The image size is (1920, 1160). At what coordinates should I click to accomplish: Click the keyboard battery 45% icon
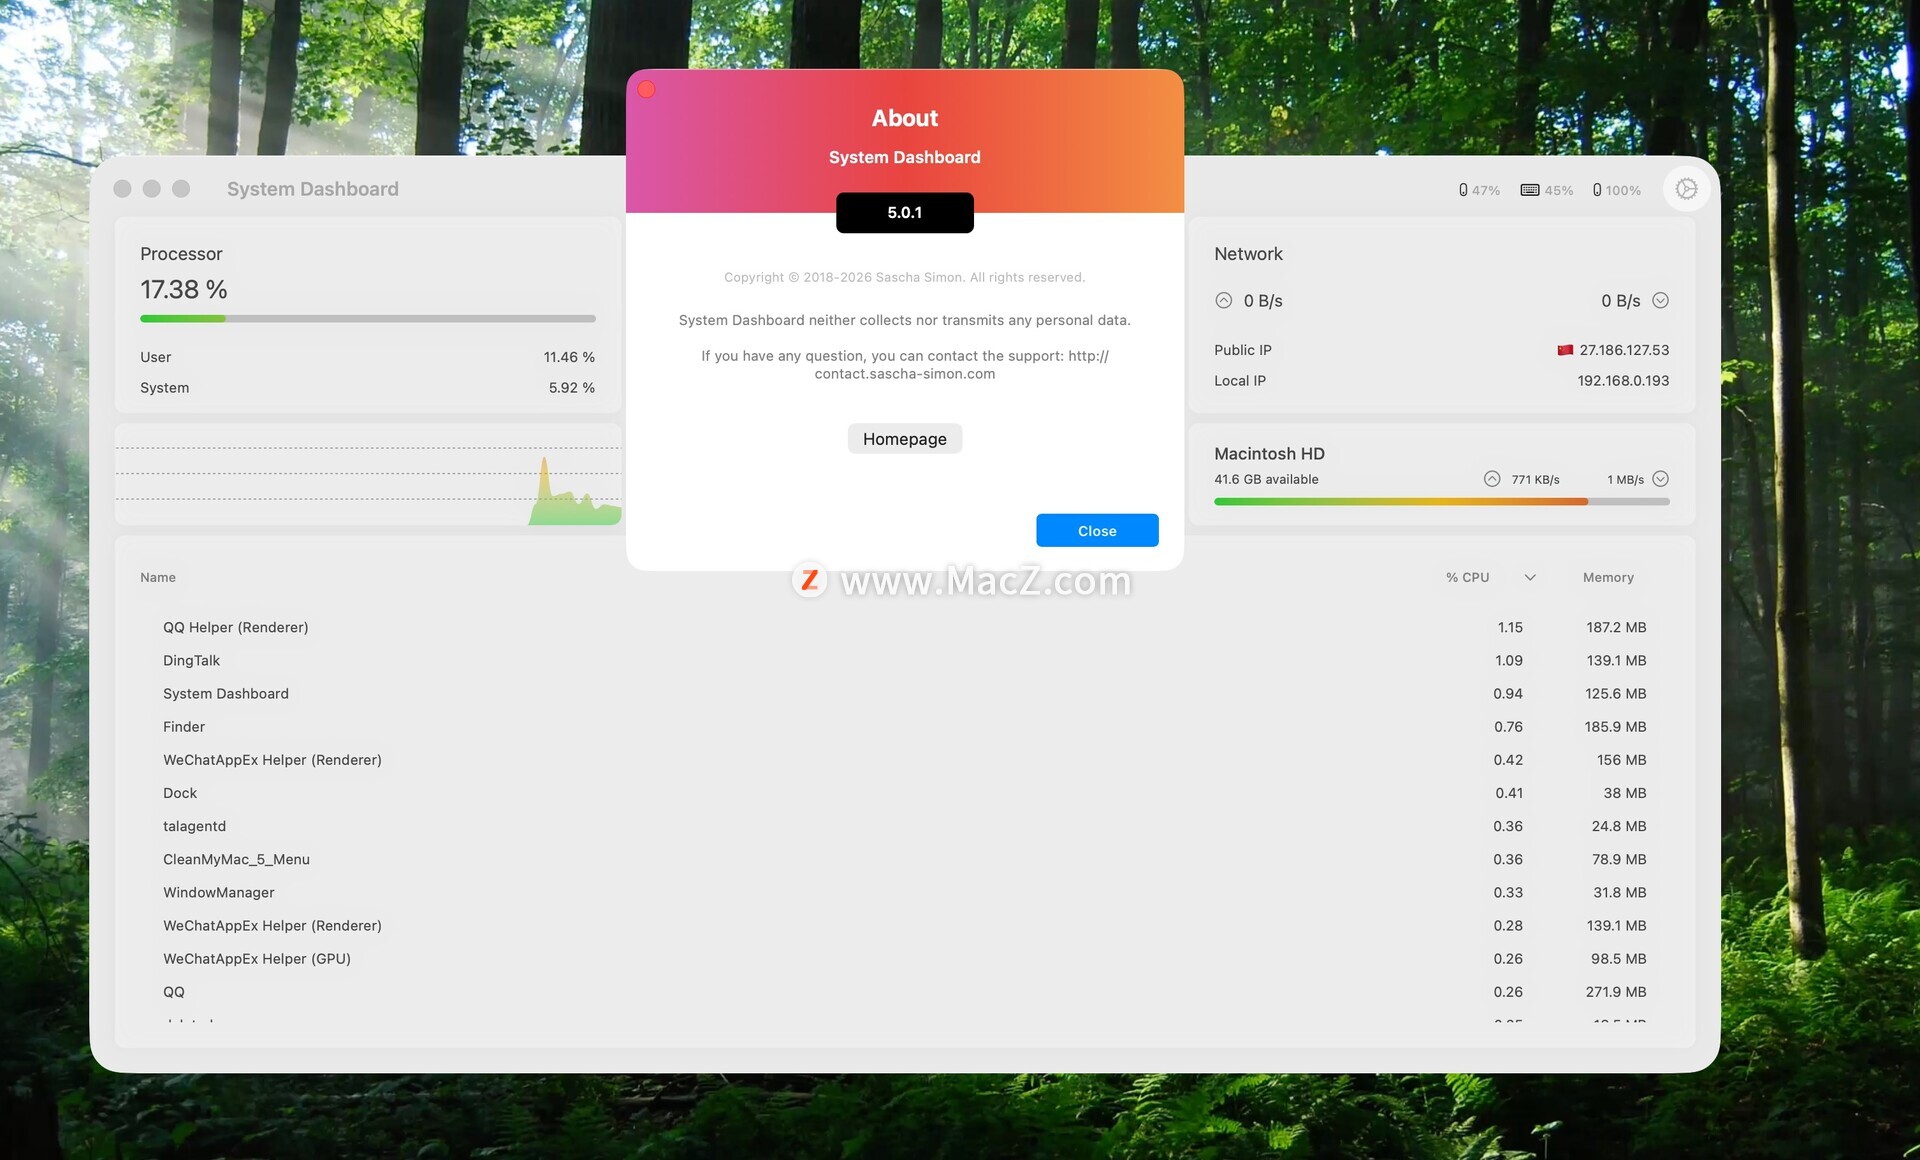coord(1529,190)
